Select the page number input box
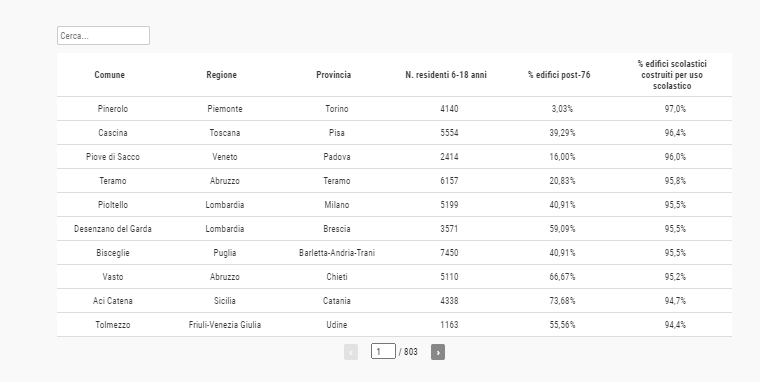The height and width of the screenshot is (382, 760). coord(383,351)
